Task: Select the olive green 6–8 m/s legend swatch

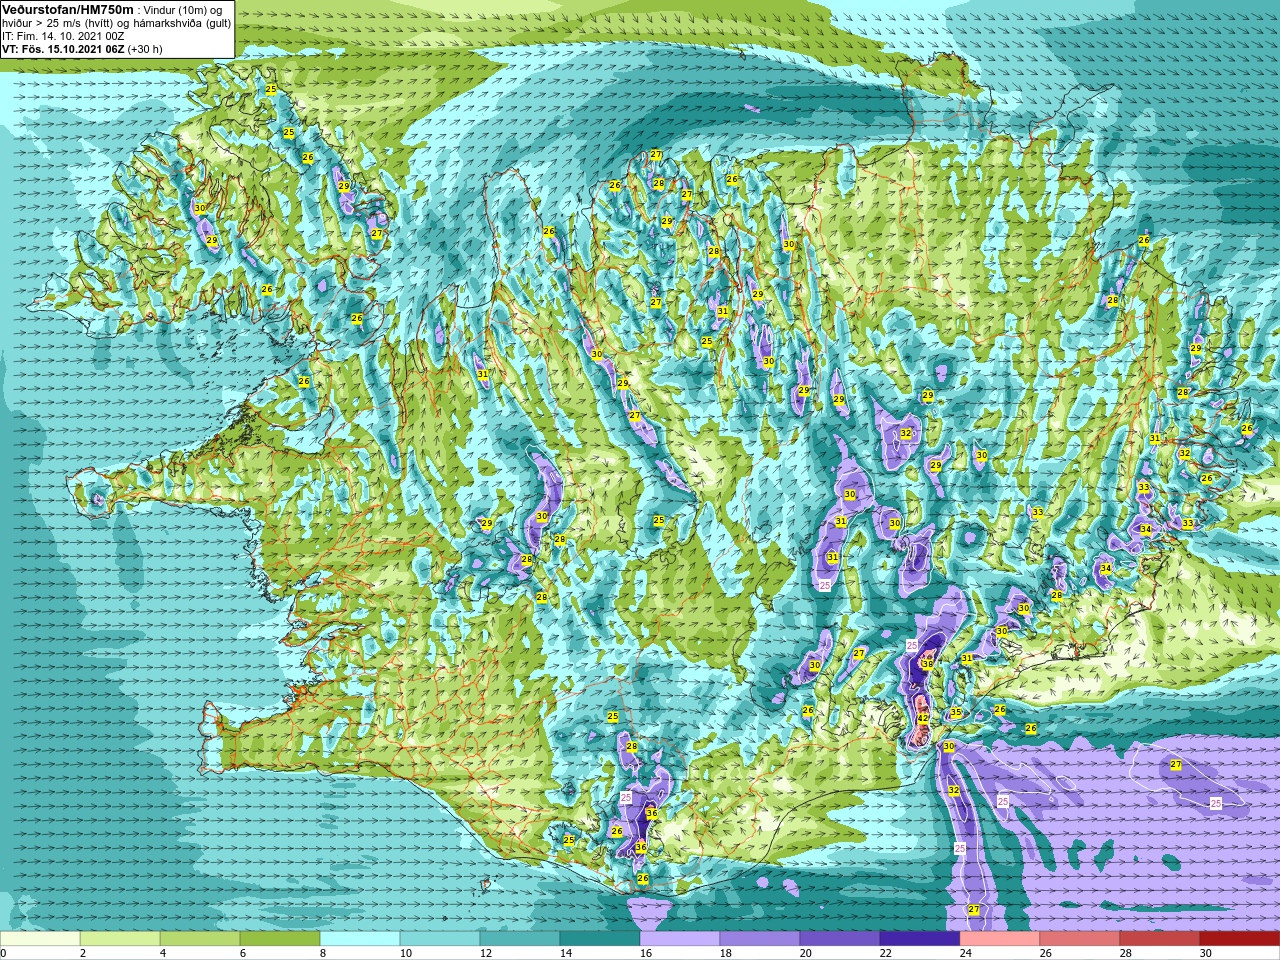Action: point(280,939)
